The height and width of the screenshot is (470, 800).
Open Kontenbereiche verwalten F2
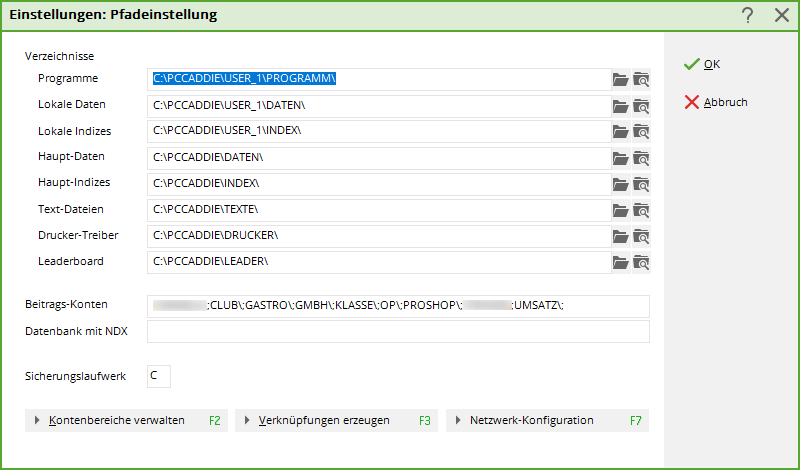click(127, 420)
